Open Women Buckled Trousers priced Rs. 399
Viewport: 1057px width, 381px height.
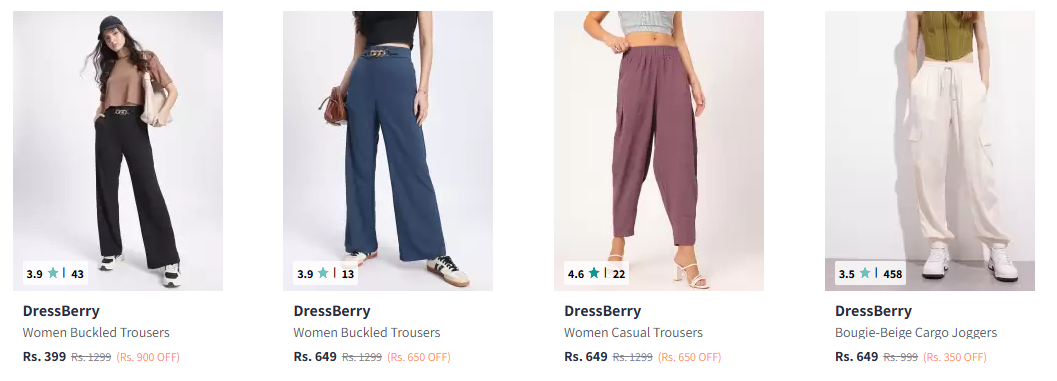96,332
